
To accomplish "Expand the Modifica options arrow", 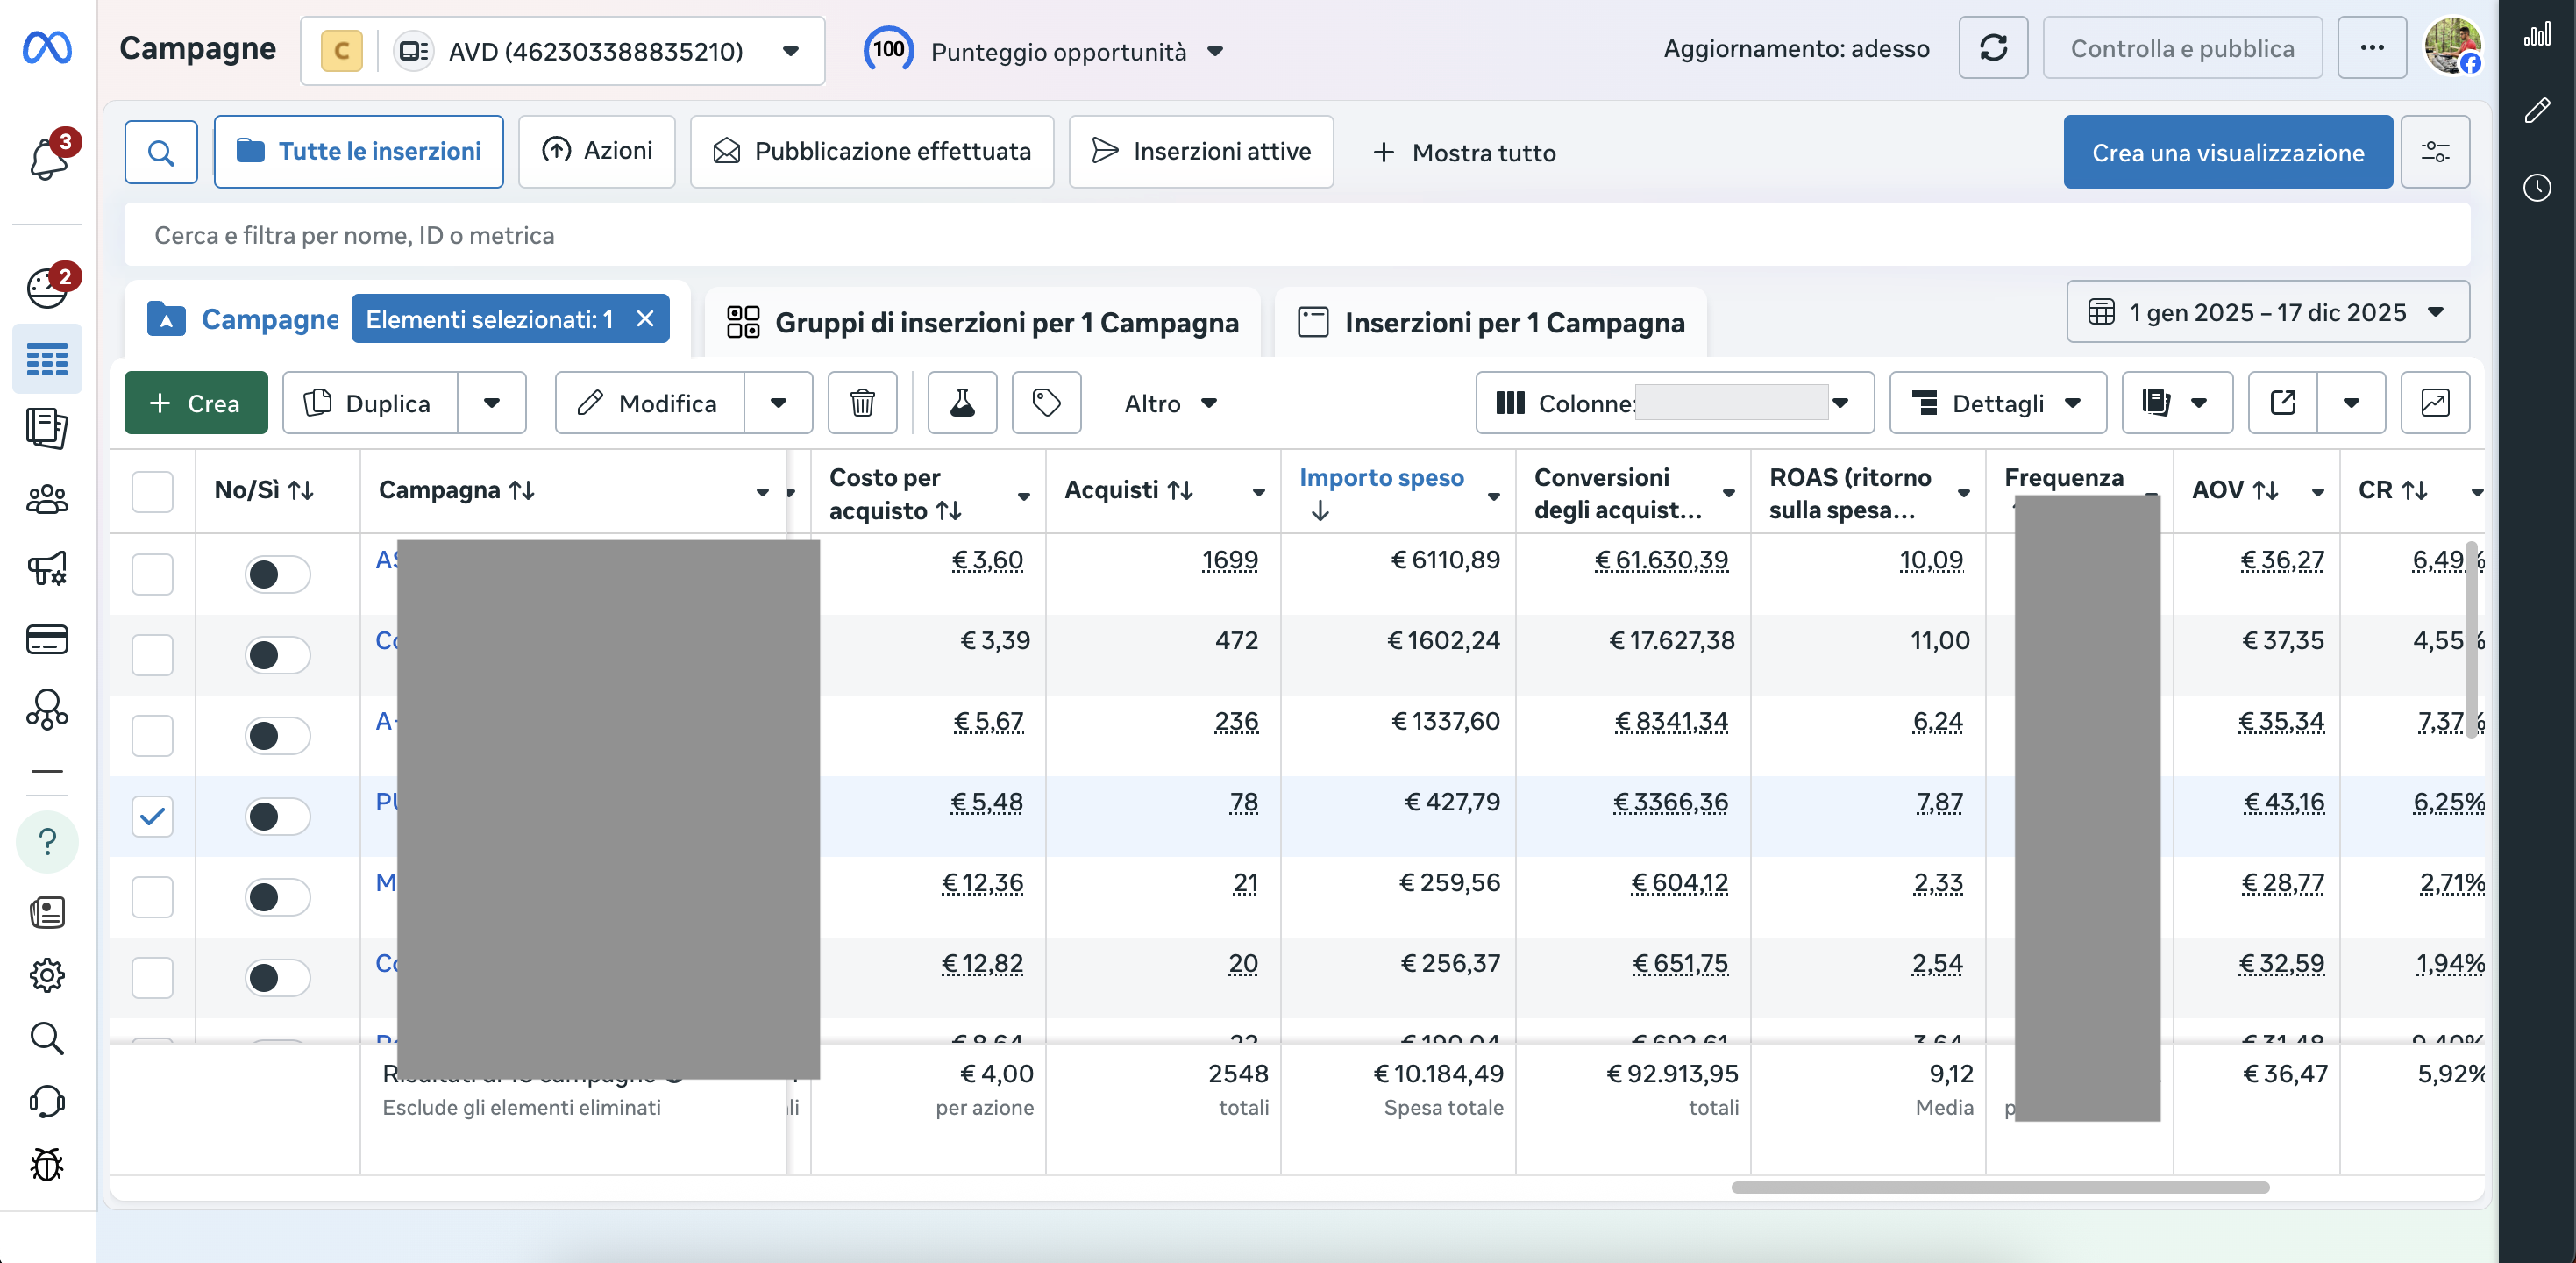I will tap(778, 403).
